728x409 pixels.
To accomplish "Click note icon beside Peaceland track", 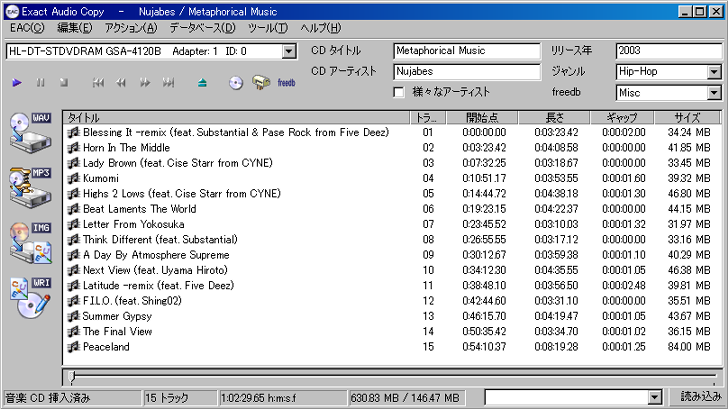I will tap(73, 347).
